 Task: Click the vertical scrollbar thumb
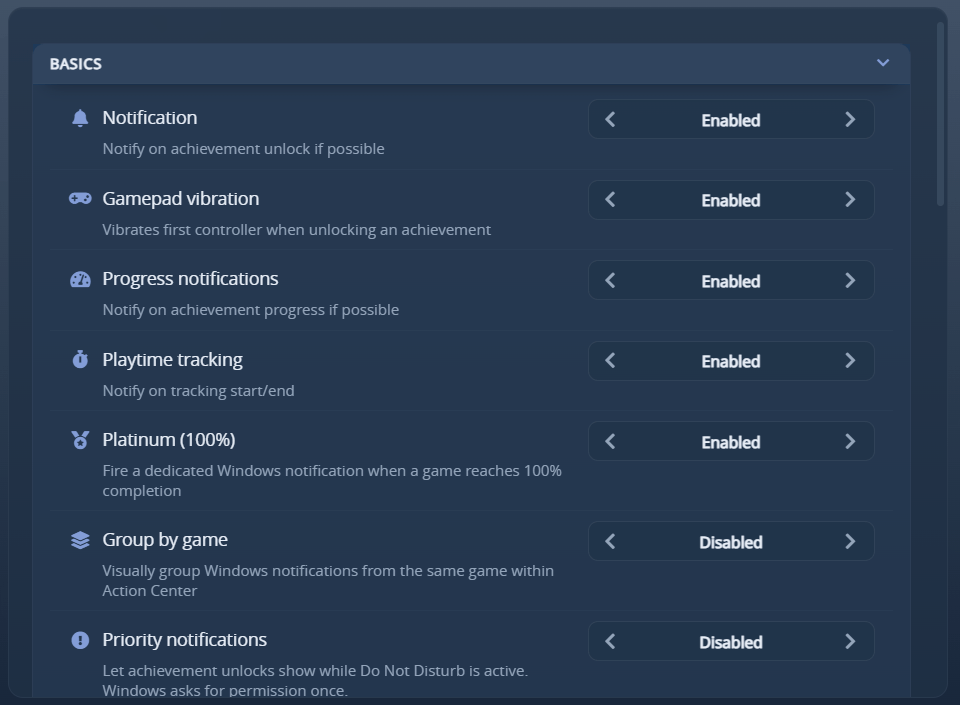click(x=940, y=114)
